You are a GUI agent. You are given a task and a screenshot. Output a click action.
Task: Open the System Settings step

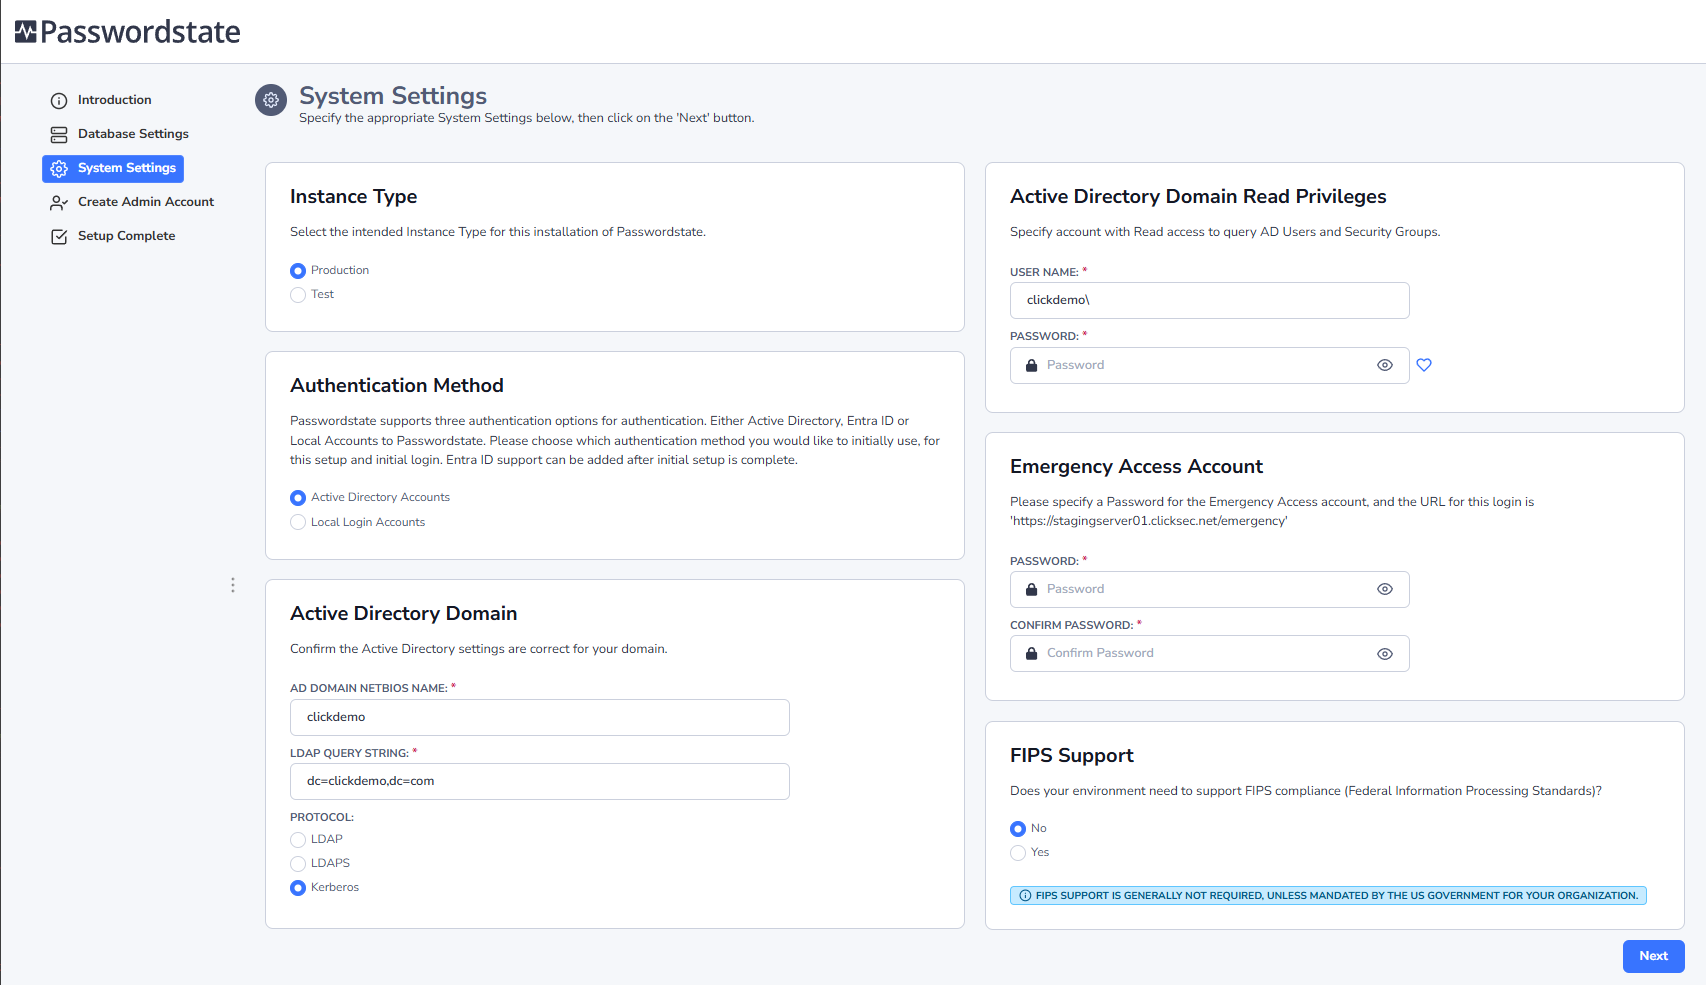click(x=113, y=169)
